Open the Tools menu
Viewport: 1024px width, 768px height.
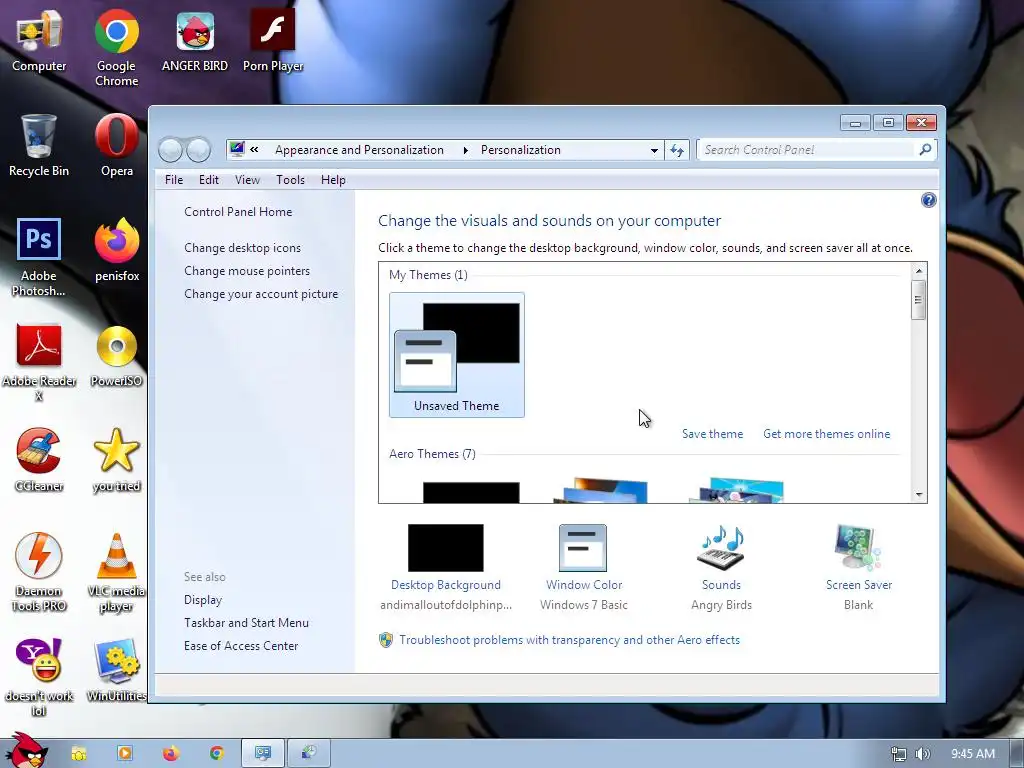290,180
